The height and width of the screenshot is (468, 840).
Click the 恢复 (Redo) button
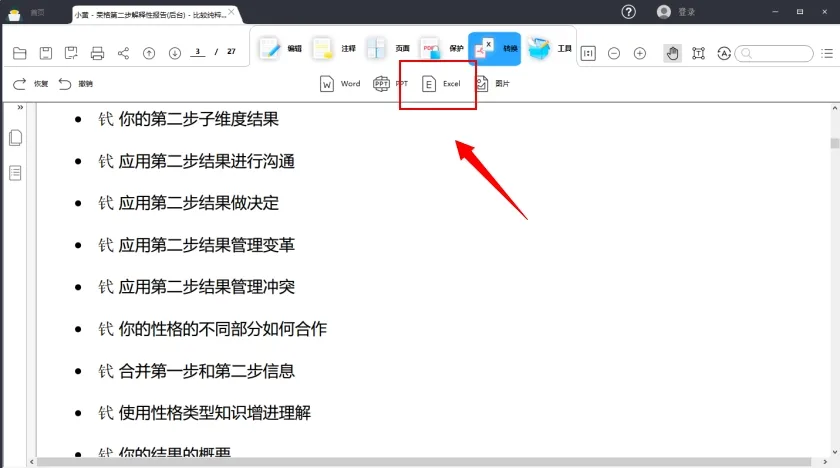point(31,84)
